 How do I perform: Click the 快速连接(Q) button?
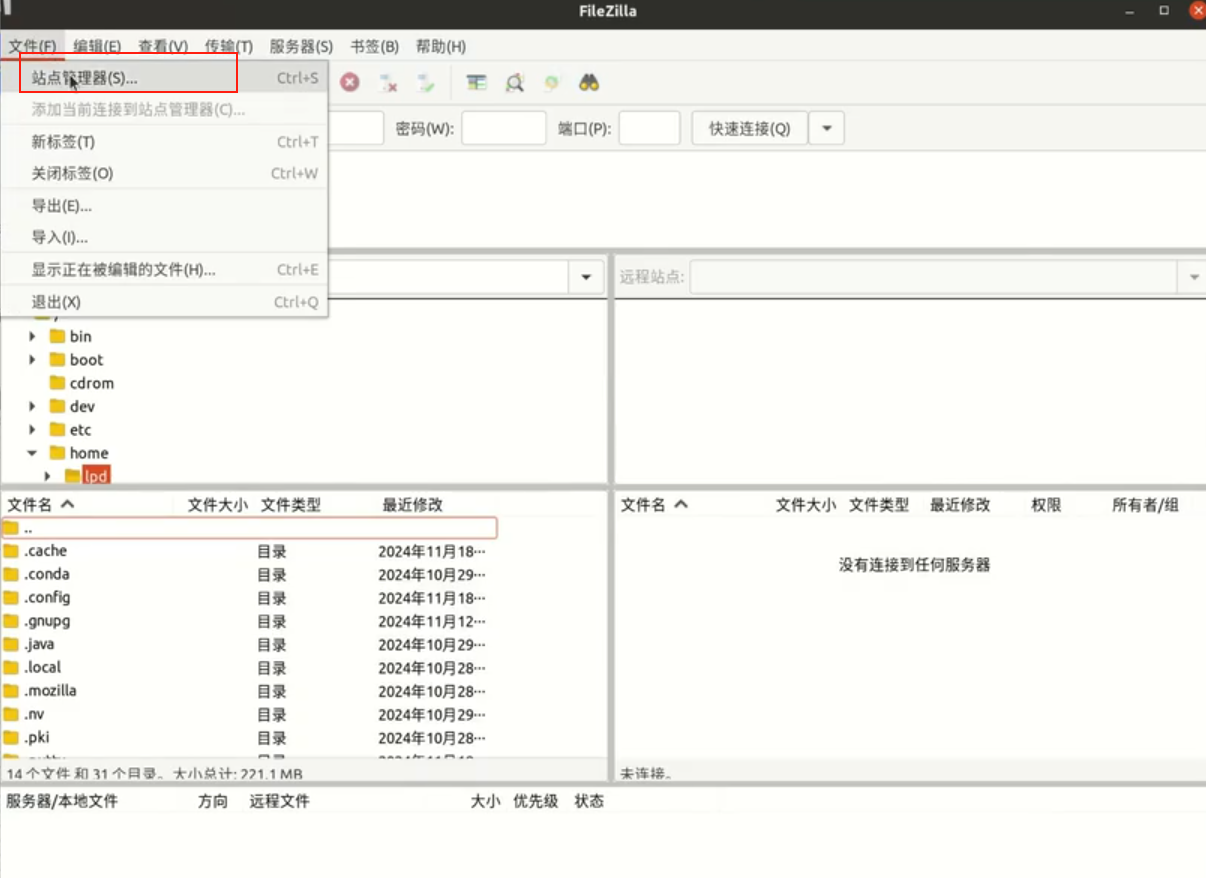(x=750, y=128)
